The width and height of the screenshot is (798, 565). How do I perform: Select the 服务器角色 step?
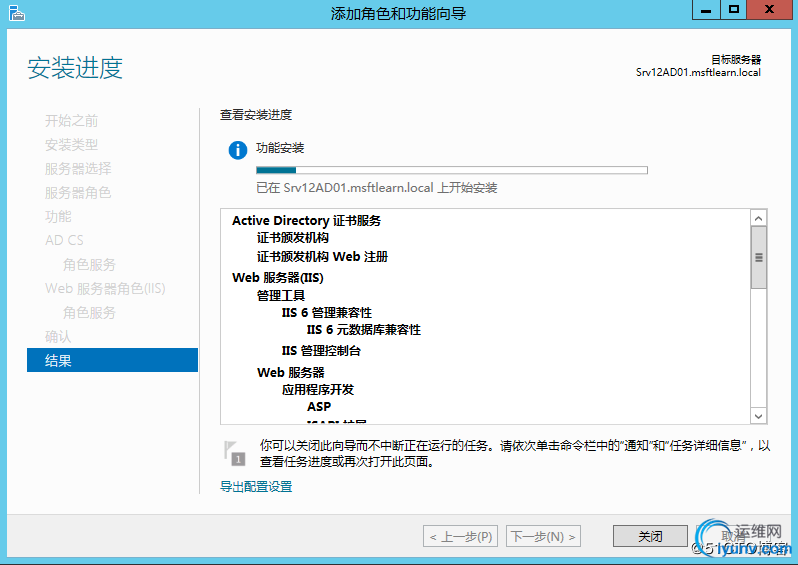(x=78, y=192)
